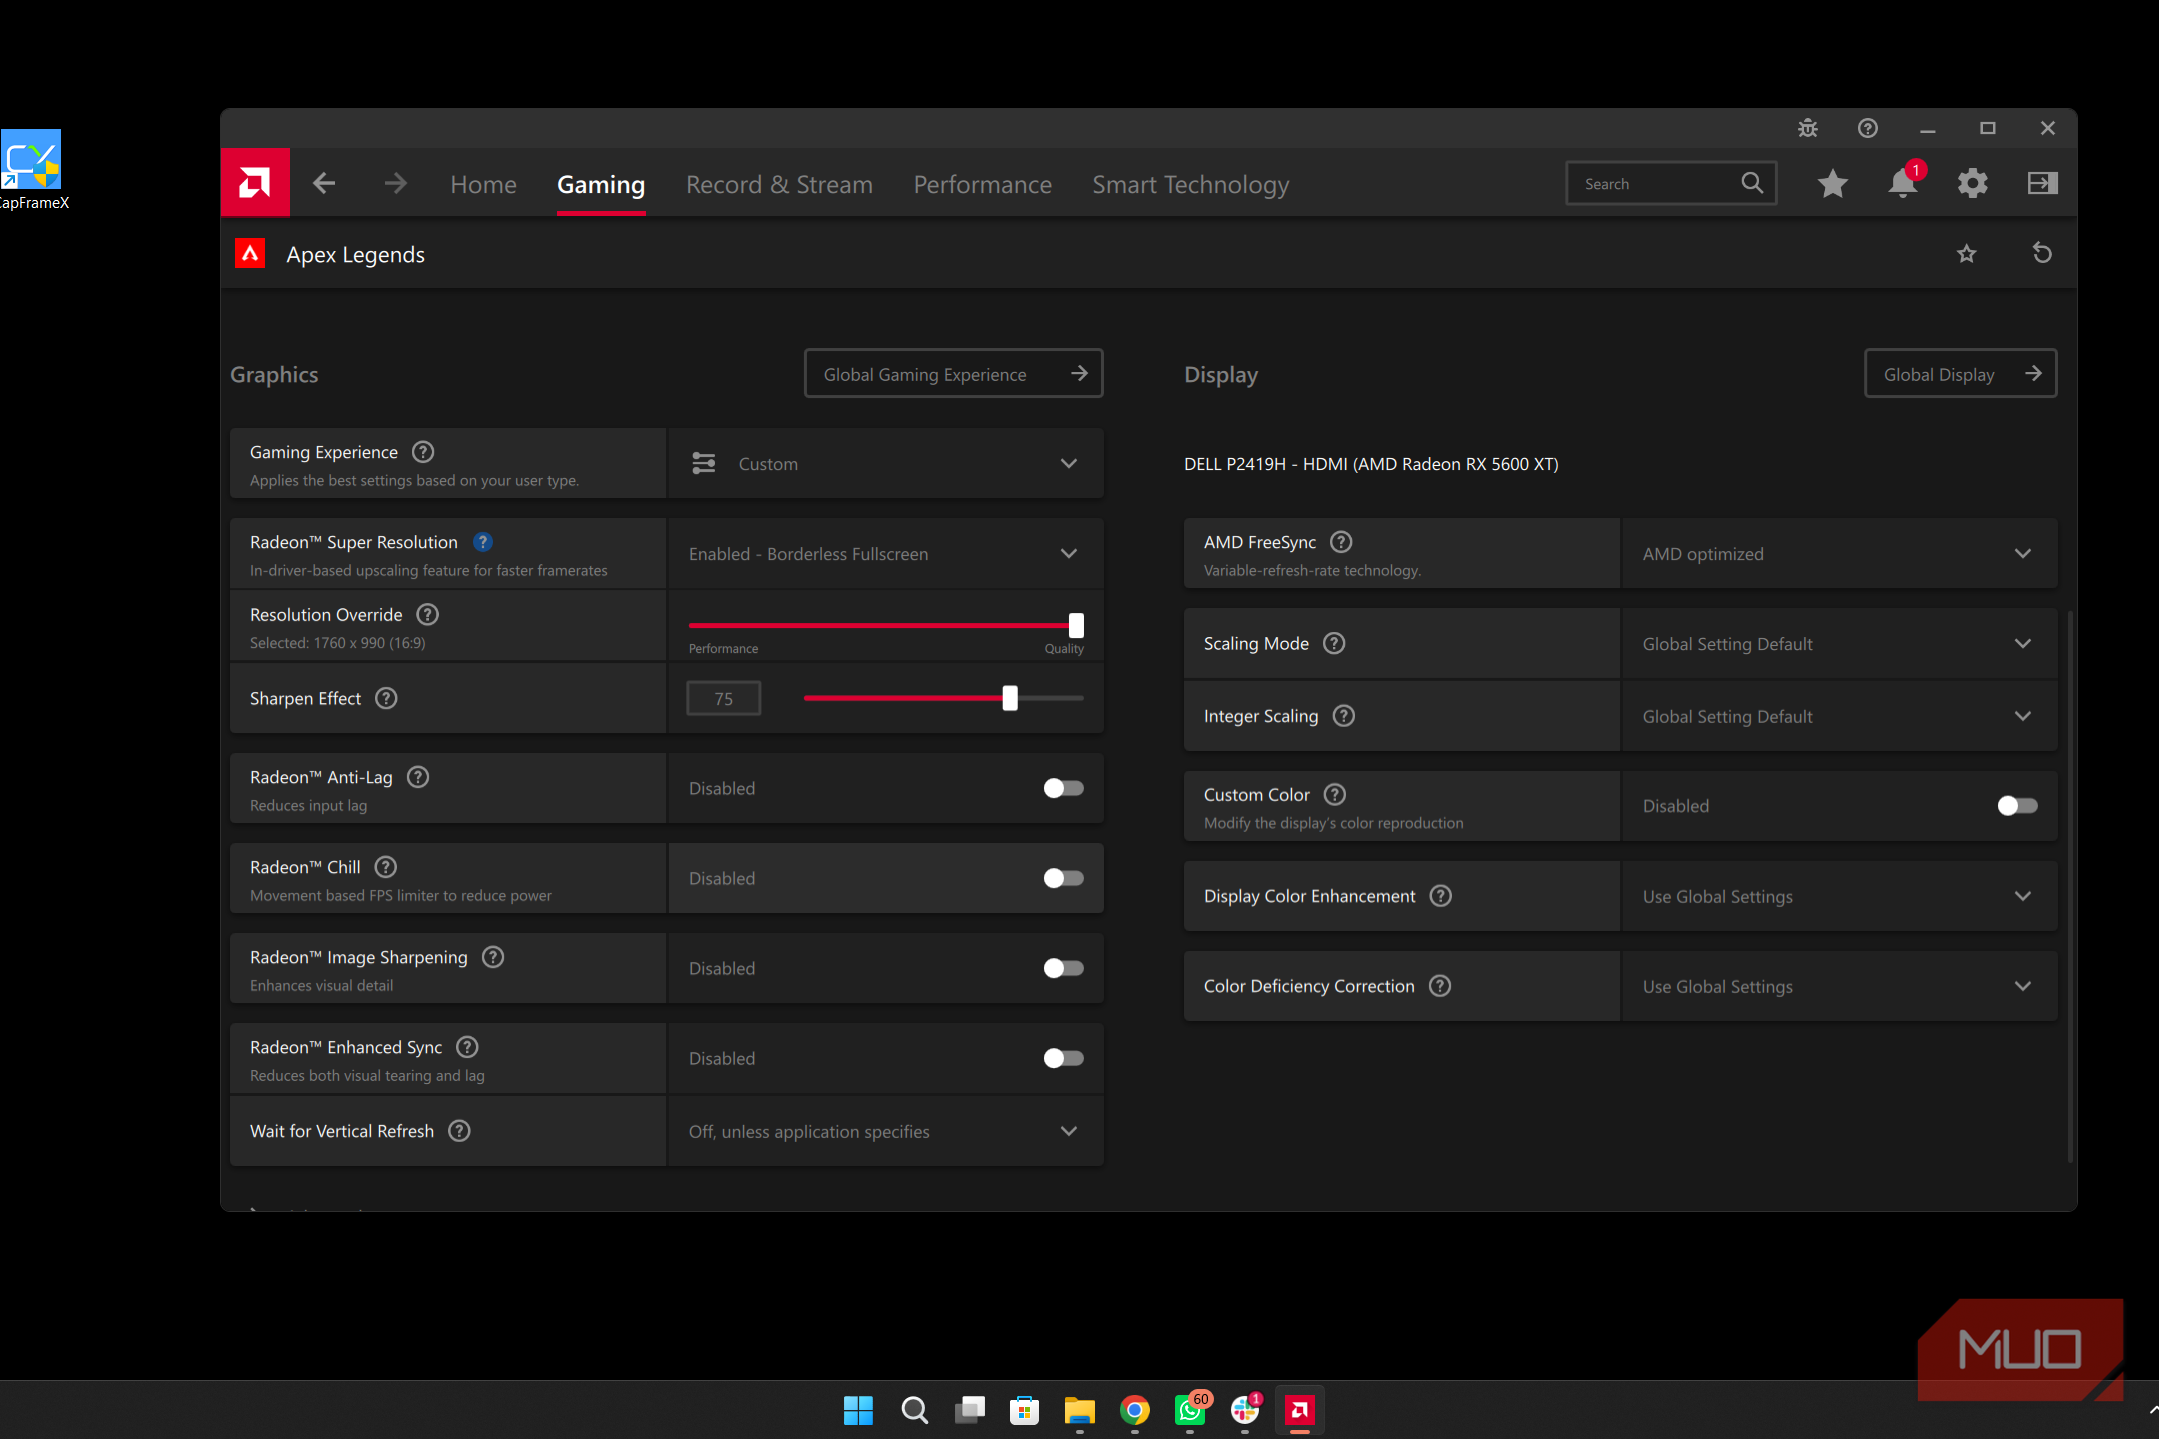Open Chrome from the taskbar
This screenshot has height=1439, width=2159.
pos(1135,1410)
